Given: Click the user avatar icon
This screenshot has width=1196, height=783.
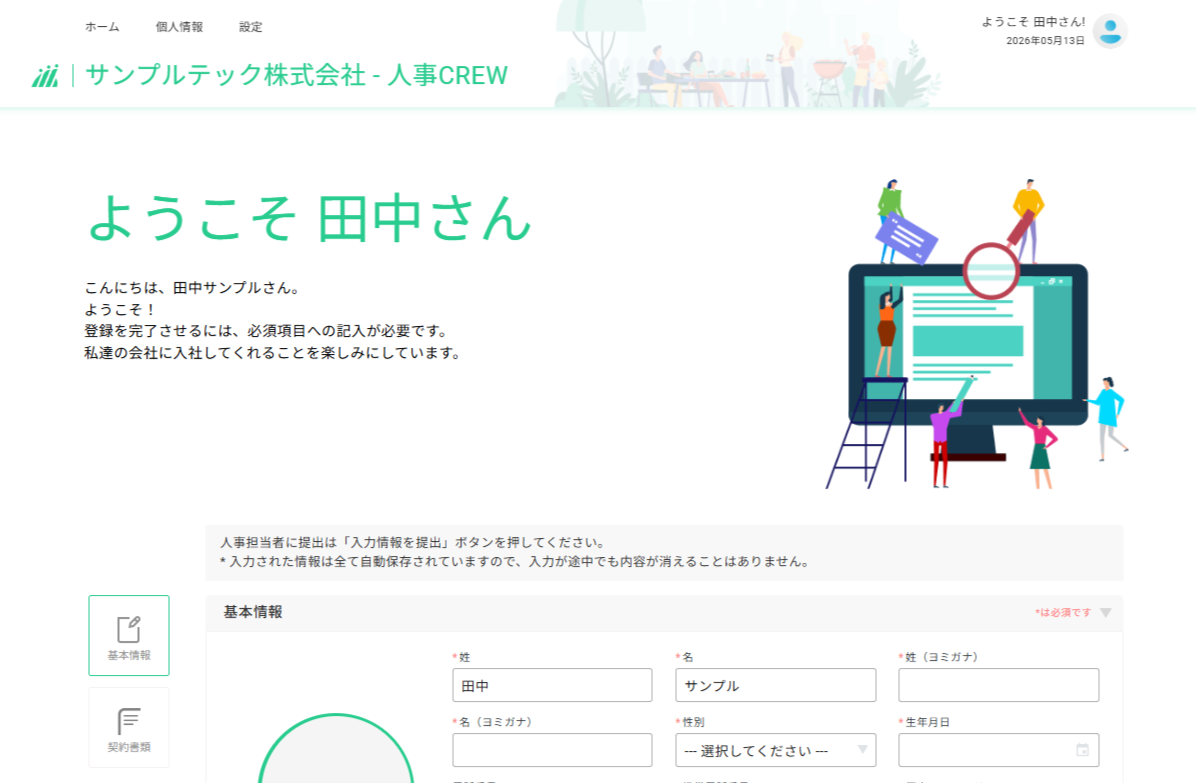Looking at the screenshot, I should 1110,31.
